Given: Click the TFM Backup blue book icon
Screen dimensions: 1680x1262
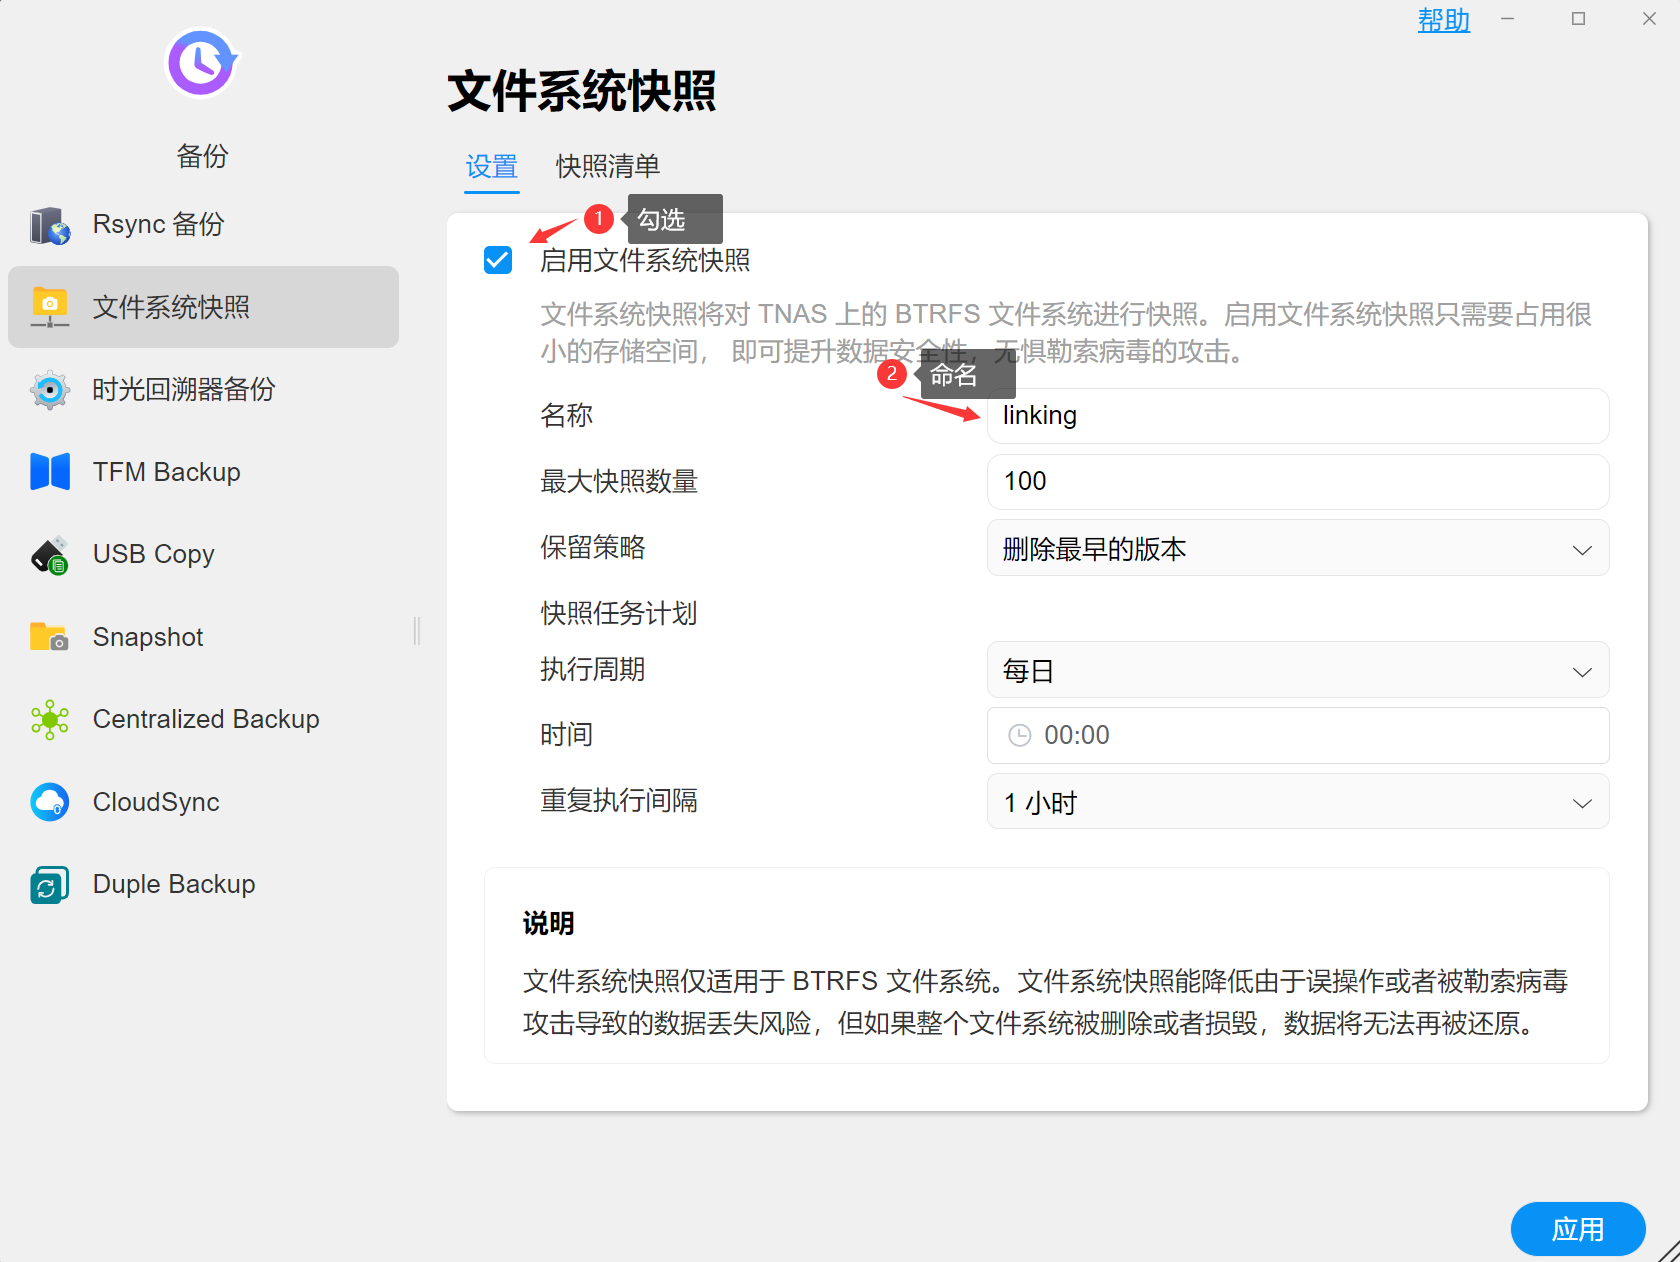Looking at the screenshot, I should 50,472.
